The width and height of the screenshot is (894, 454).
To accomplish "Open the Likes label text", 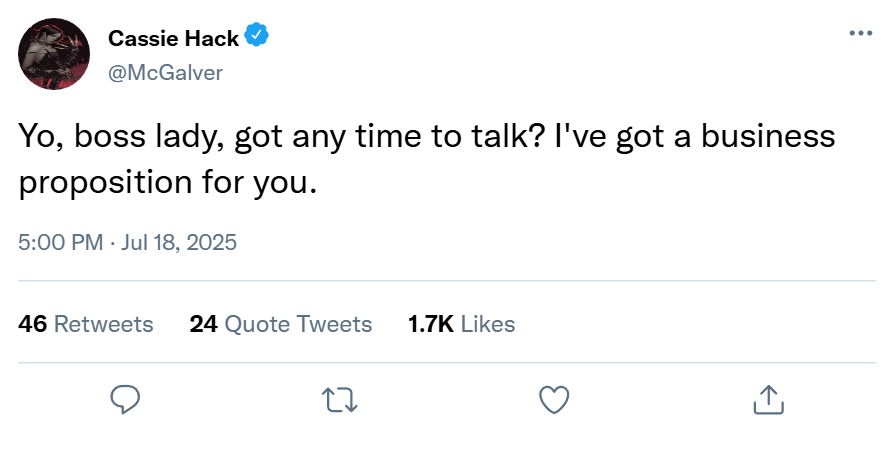I will [x=488, y=324].
